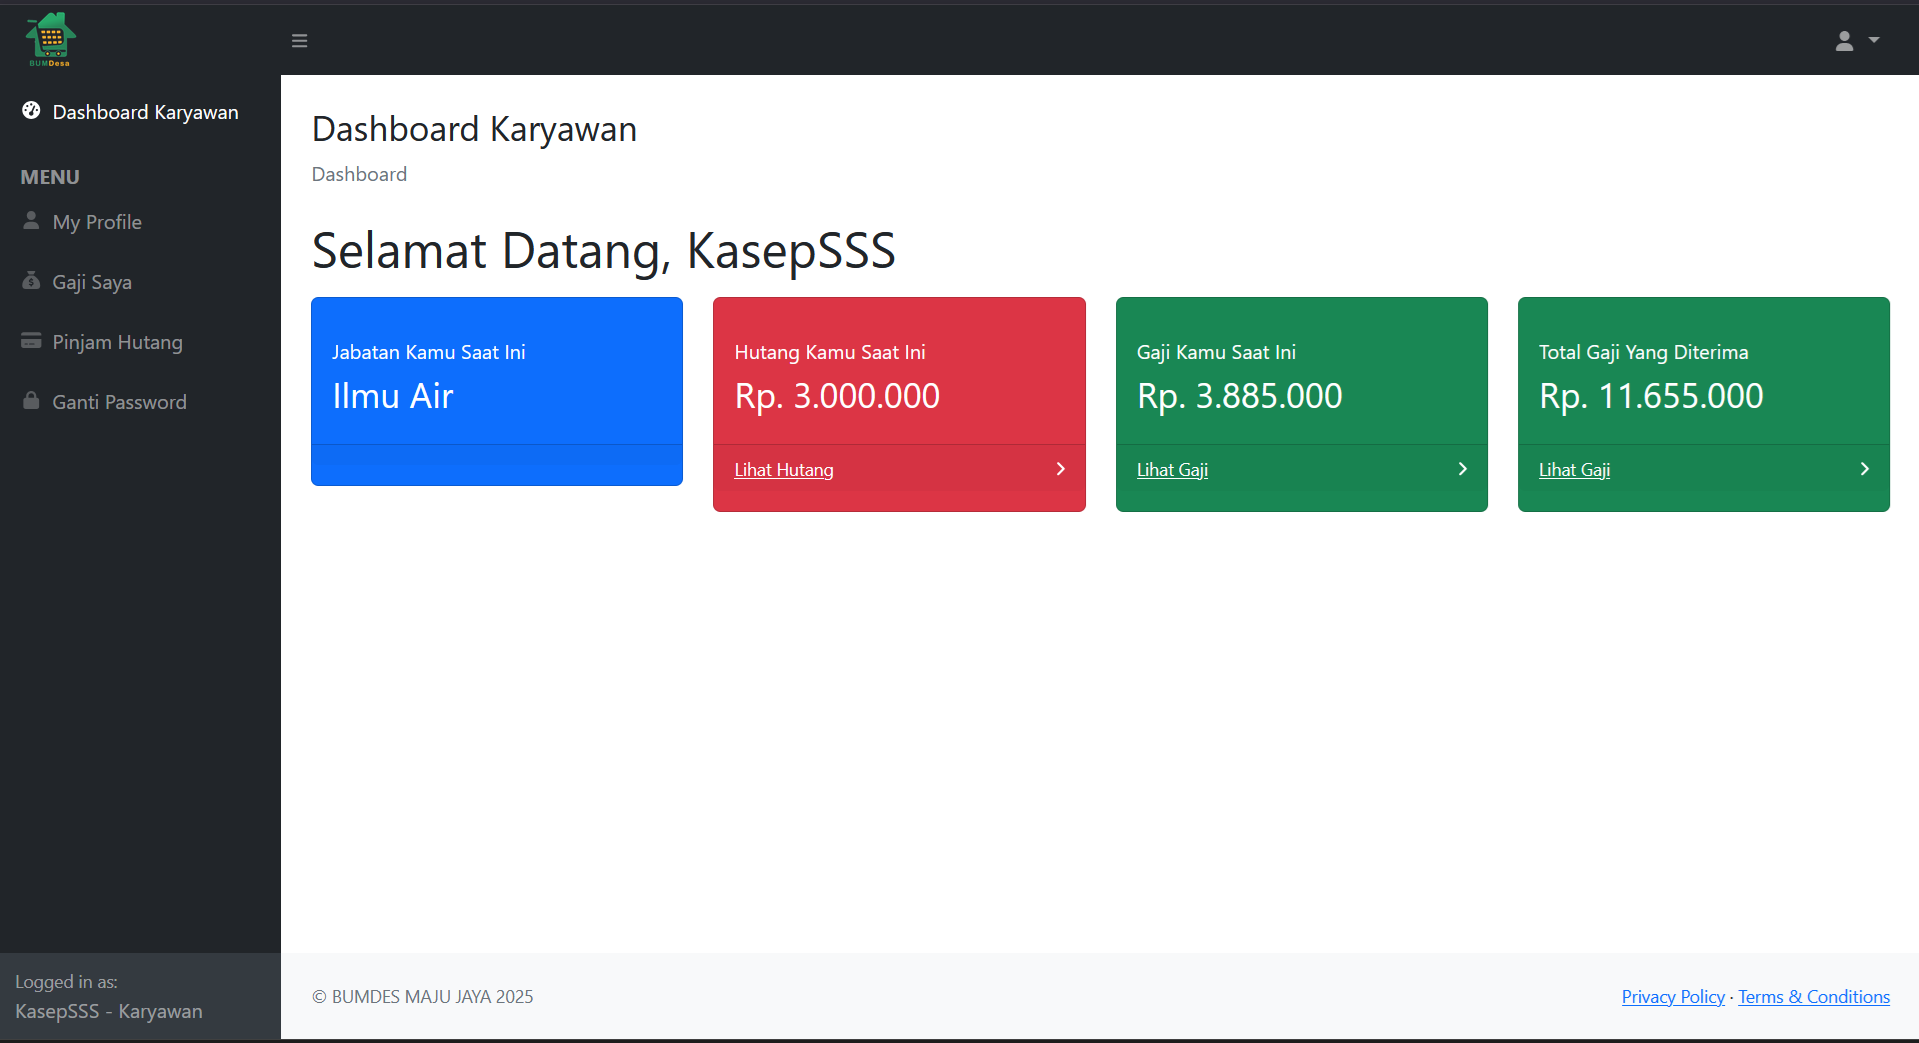Click the Lihat Hutang link

click(784, 470)
